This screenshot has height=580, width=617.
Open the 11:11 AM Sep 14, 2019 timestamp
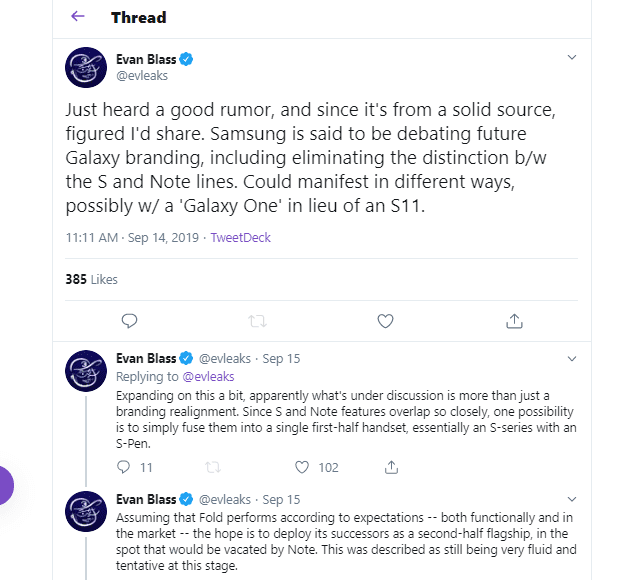tap(132, 238)
